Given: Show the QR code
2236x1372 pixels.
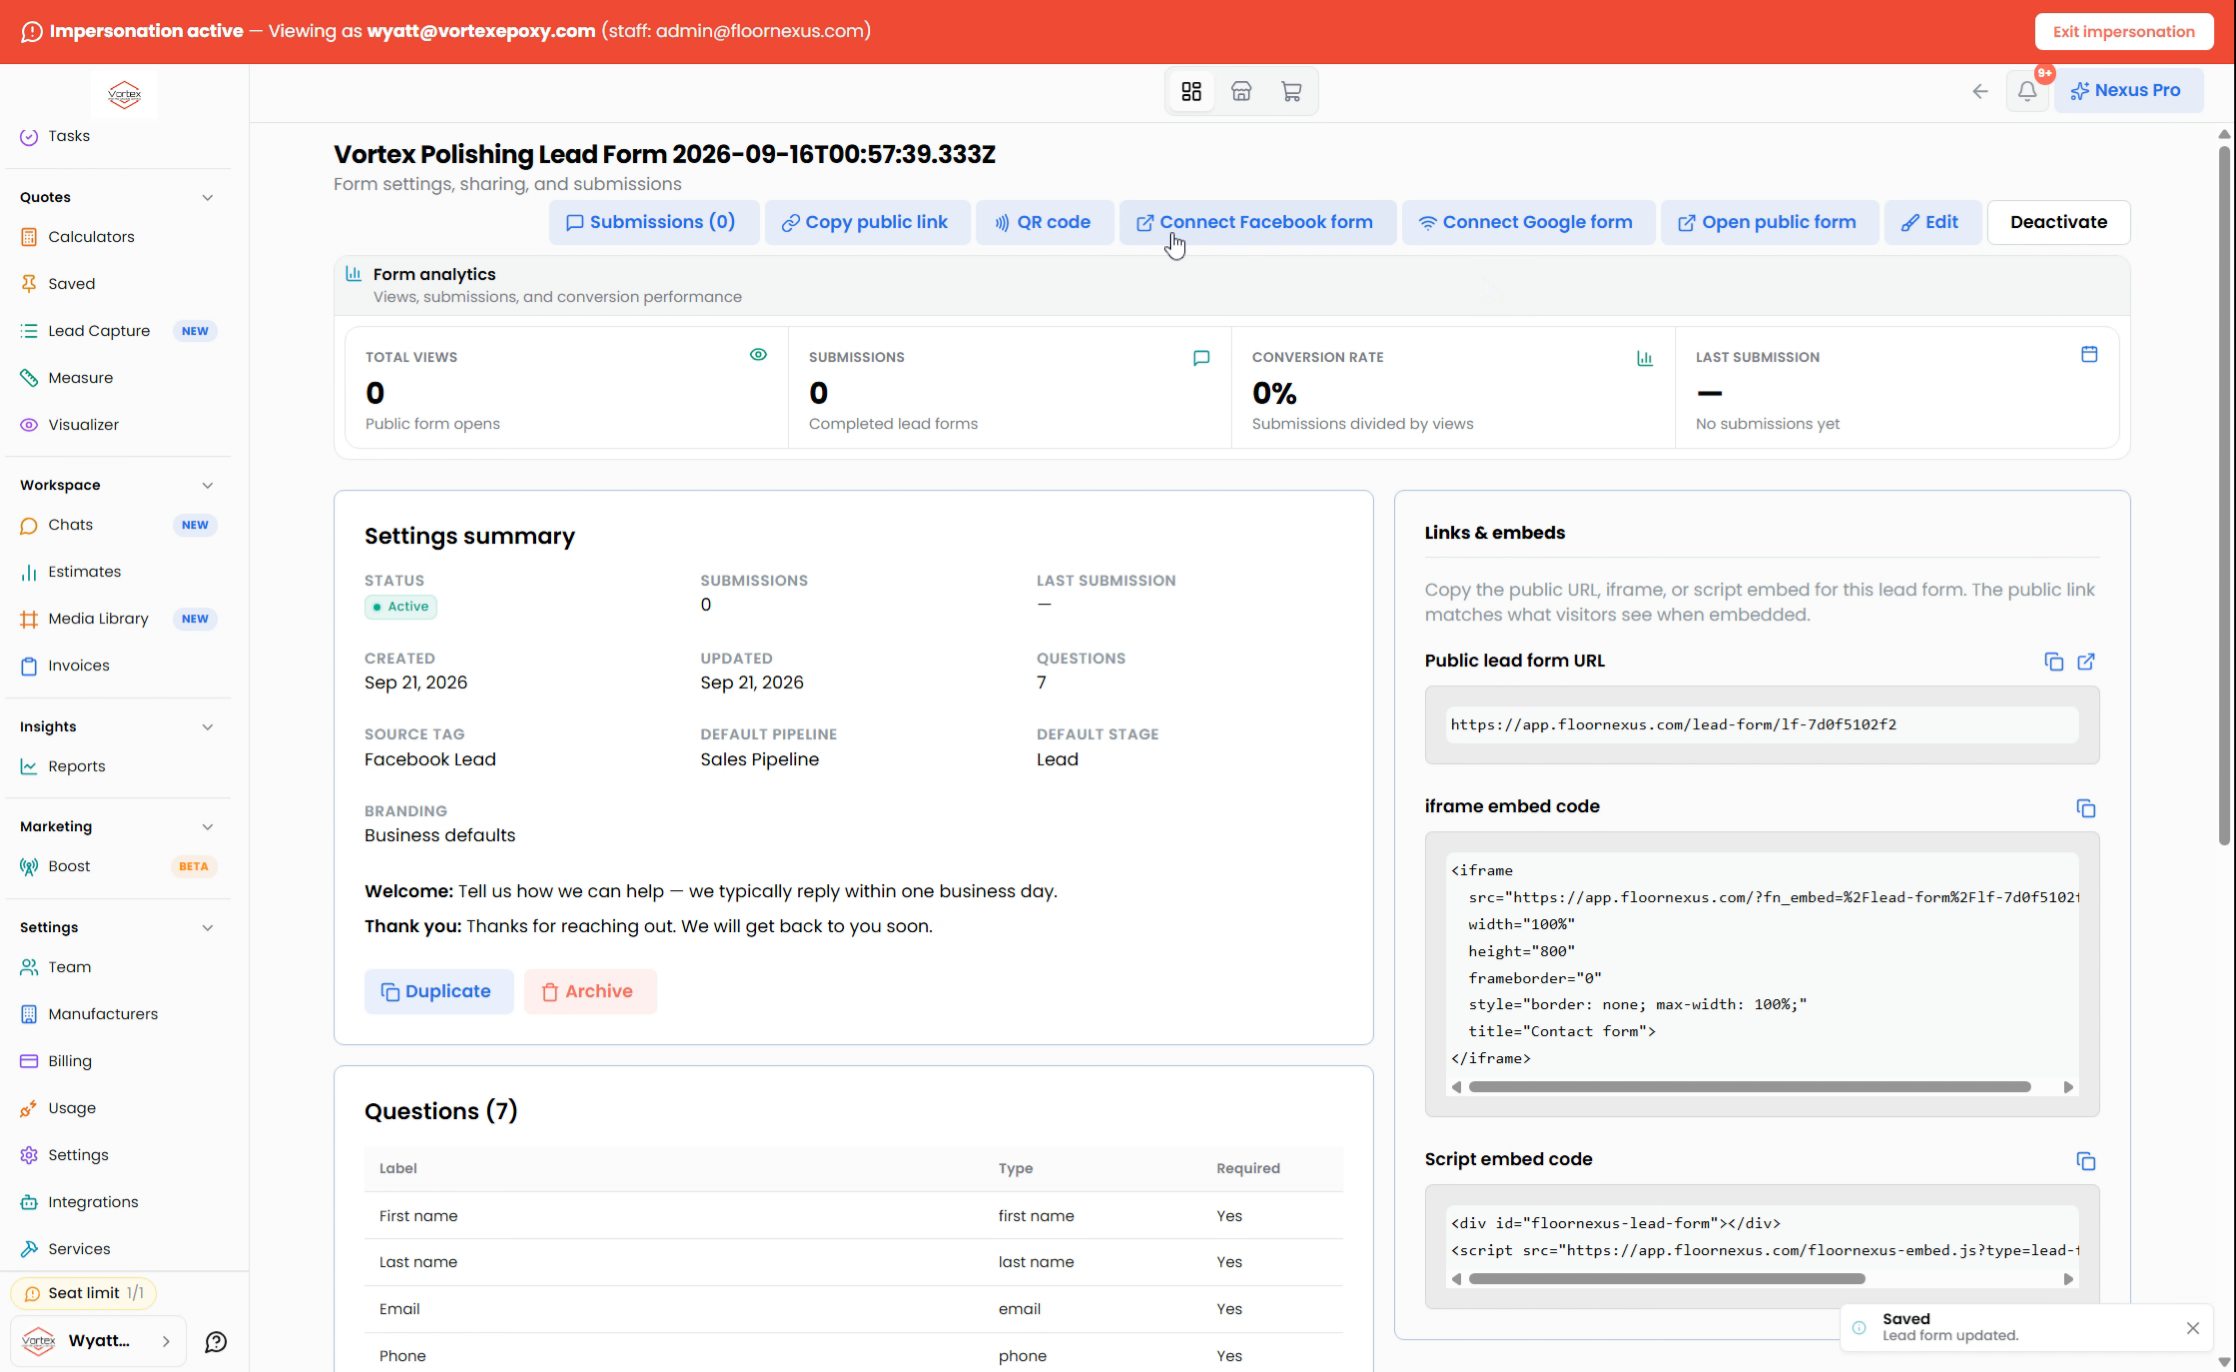Looking at the screenshot, I should tap(1044, 222).
